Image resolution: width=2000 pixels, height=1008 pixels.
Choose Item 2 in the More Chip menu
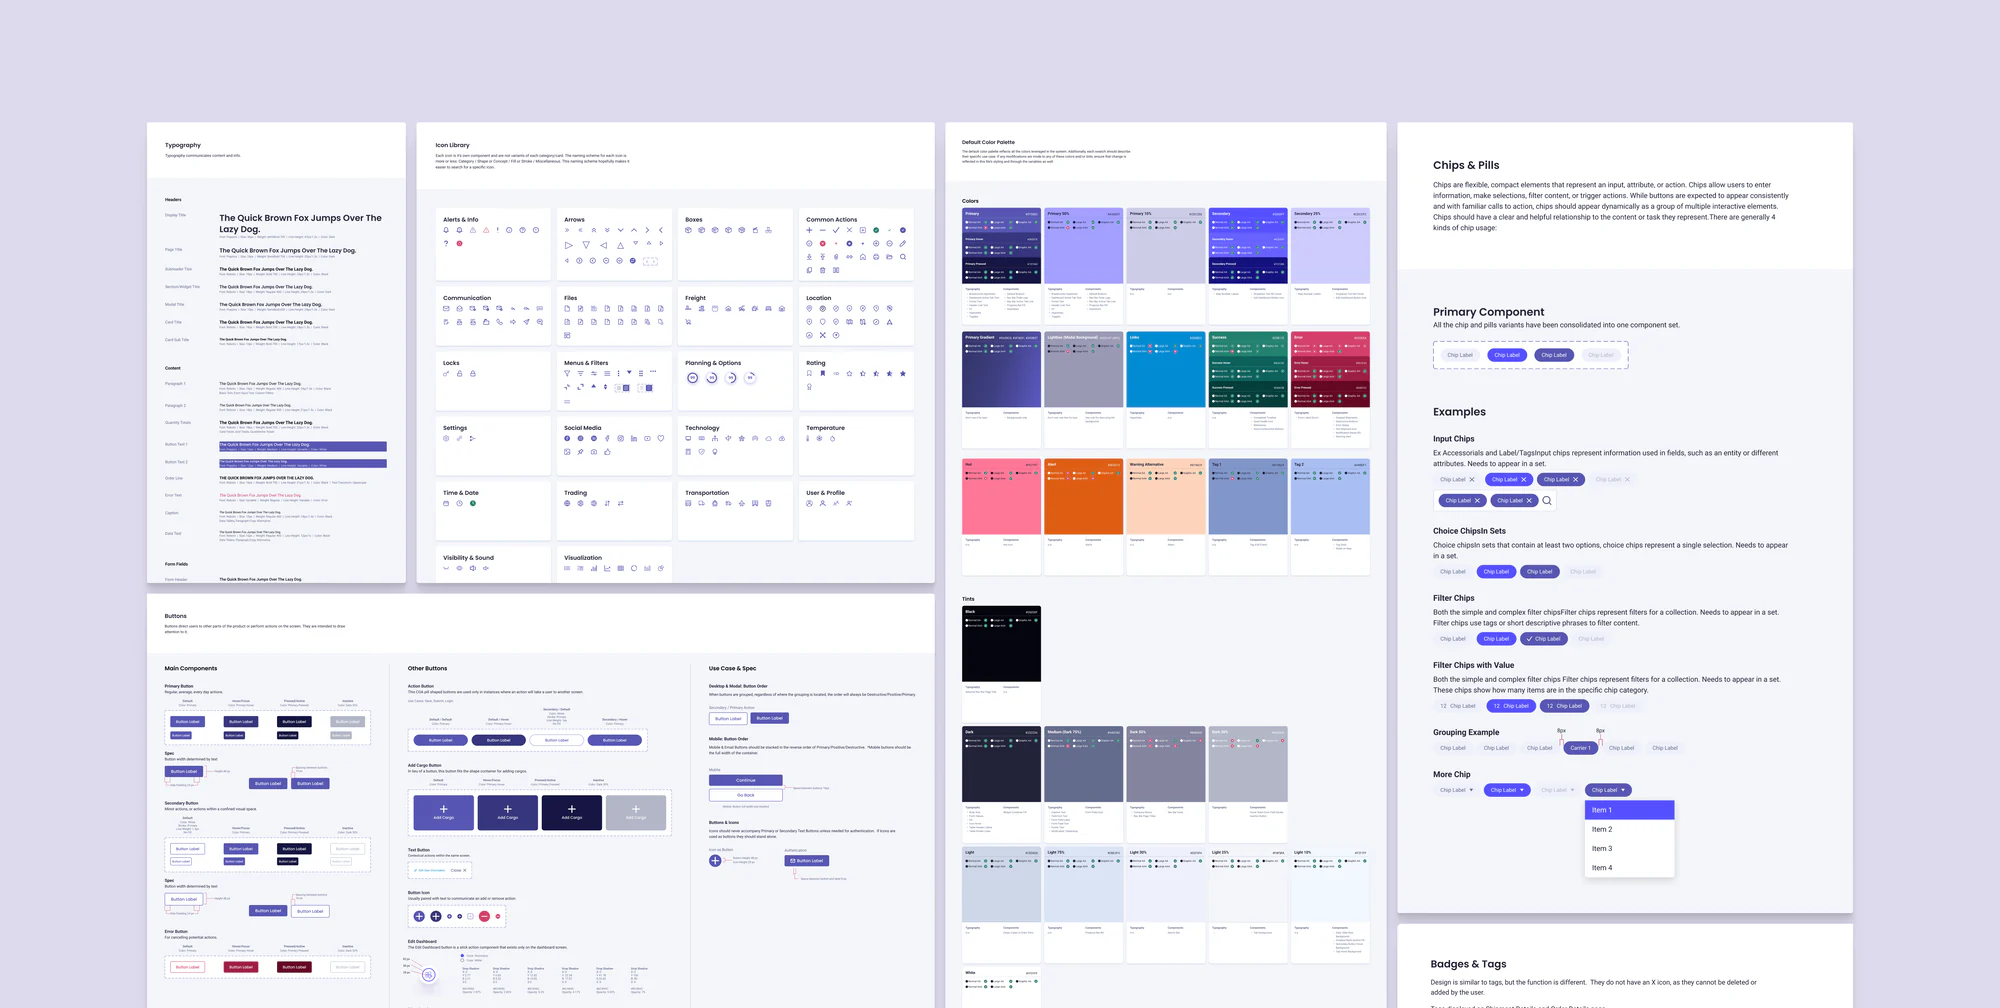coord(1629,829)
